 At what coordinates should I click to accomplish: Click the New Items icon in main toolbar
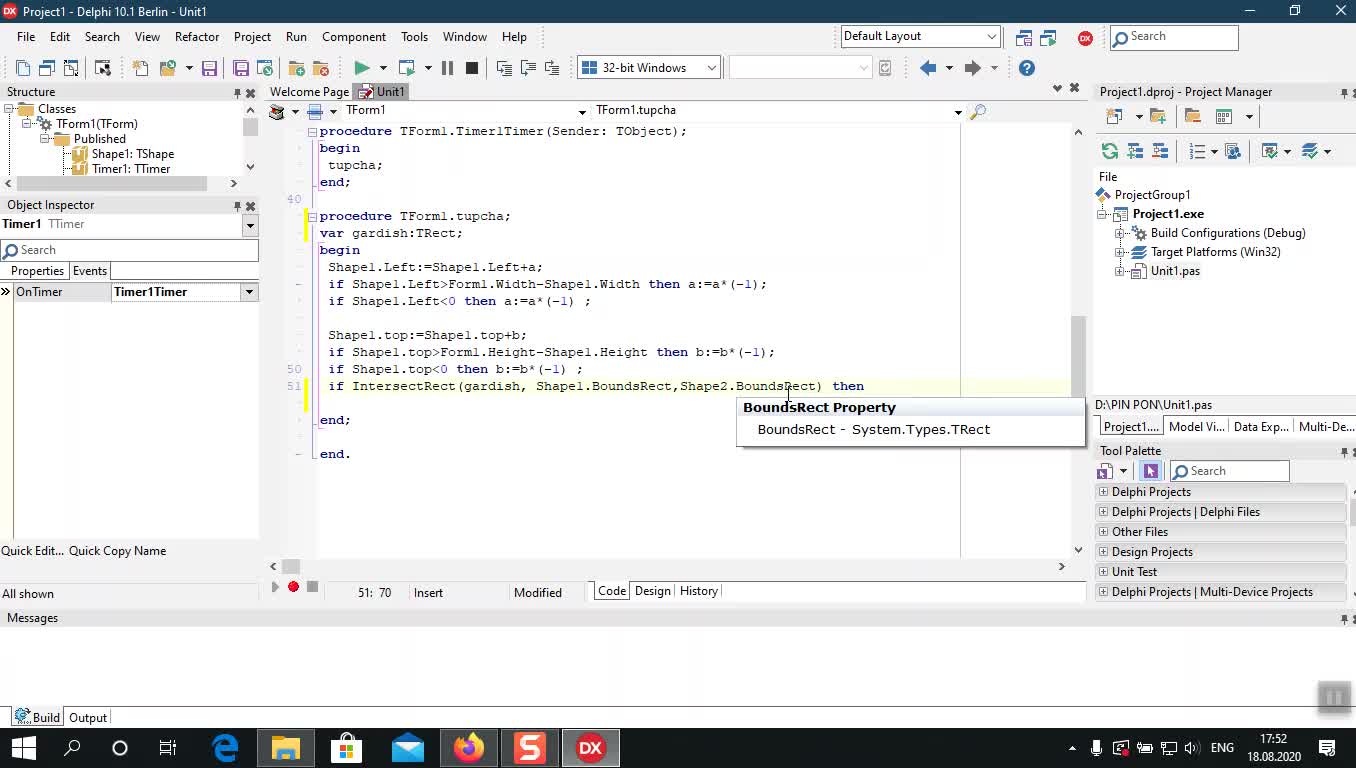tap(140, 68)
